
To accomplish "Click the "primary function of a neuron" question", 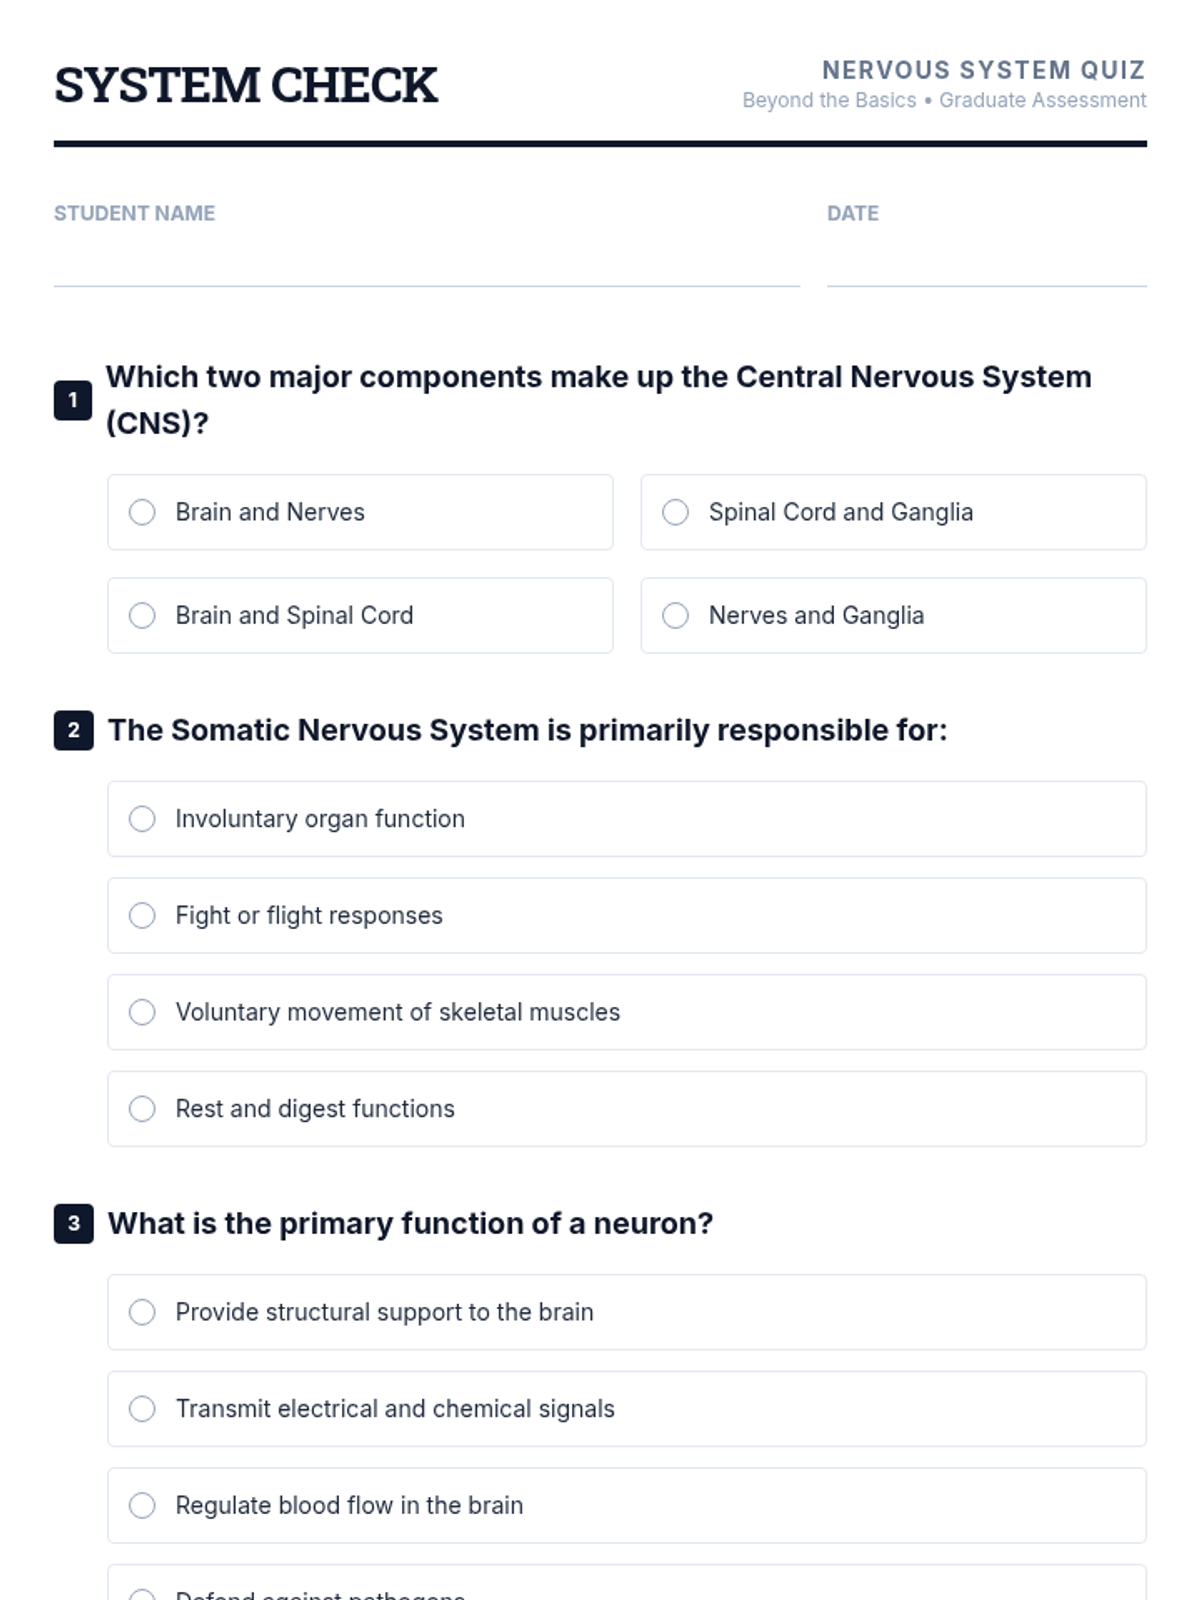I will 410,1223.
